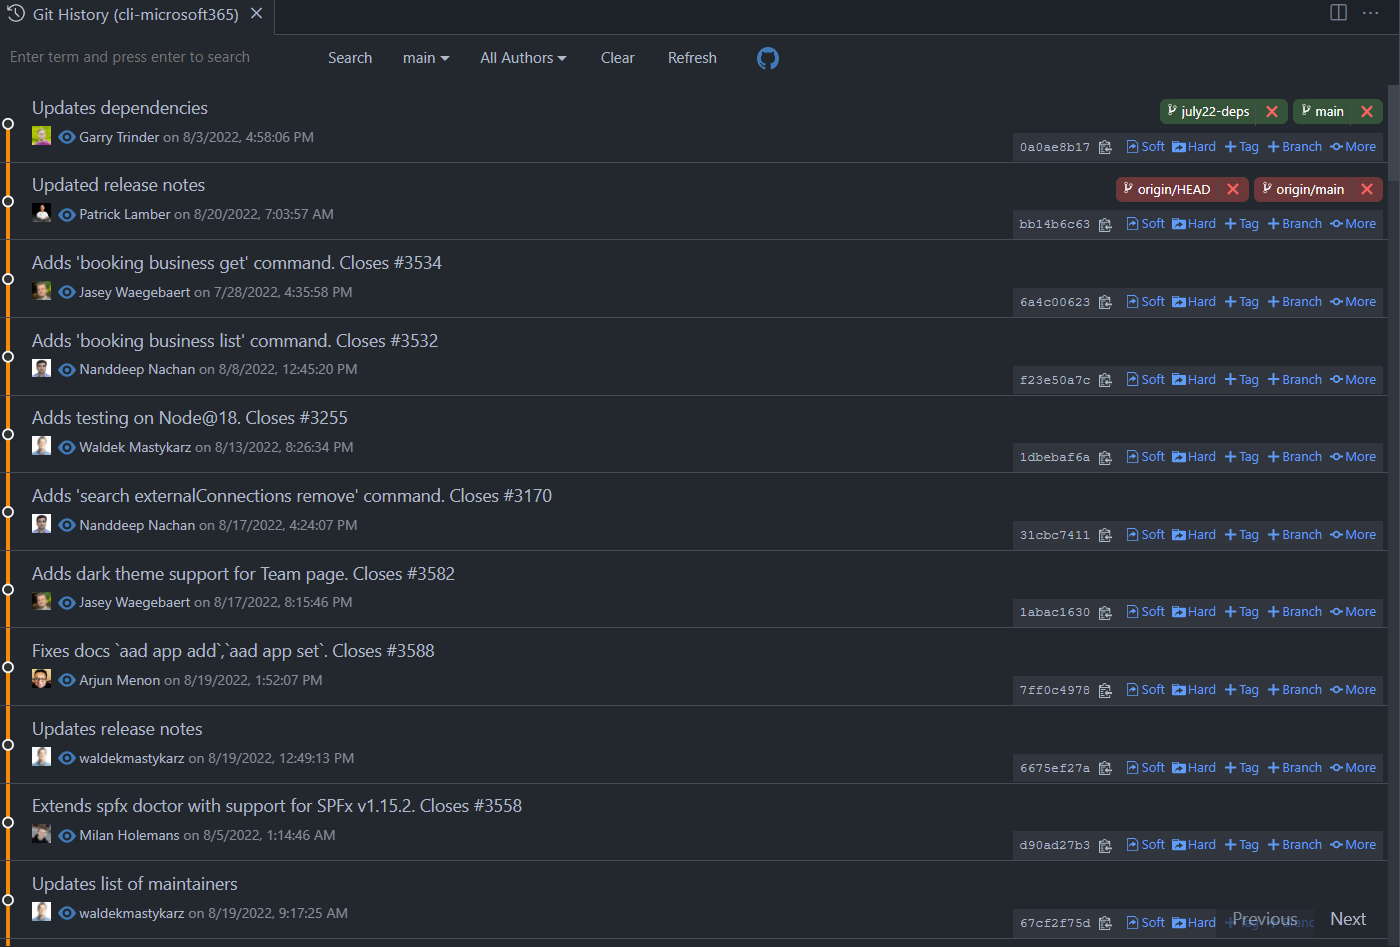Focus the search term input field
1400x947 pixels.
click(x=160, y=57)
